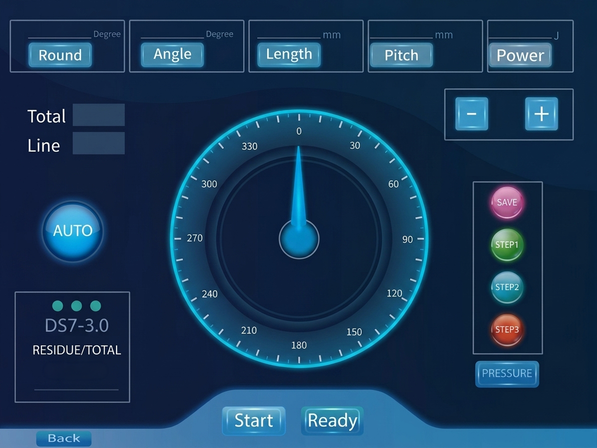The height and width of the screenshot is (448, 597).
Task: Click the Power J value line
Action: coord(520,38)
